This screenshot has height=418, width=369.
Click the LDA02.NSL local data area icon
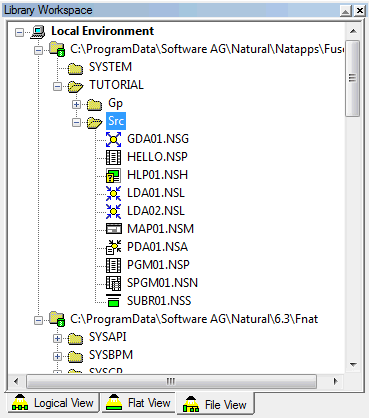[113, 211]
